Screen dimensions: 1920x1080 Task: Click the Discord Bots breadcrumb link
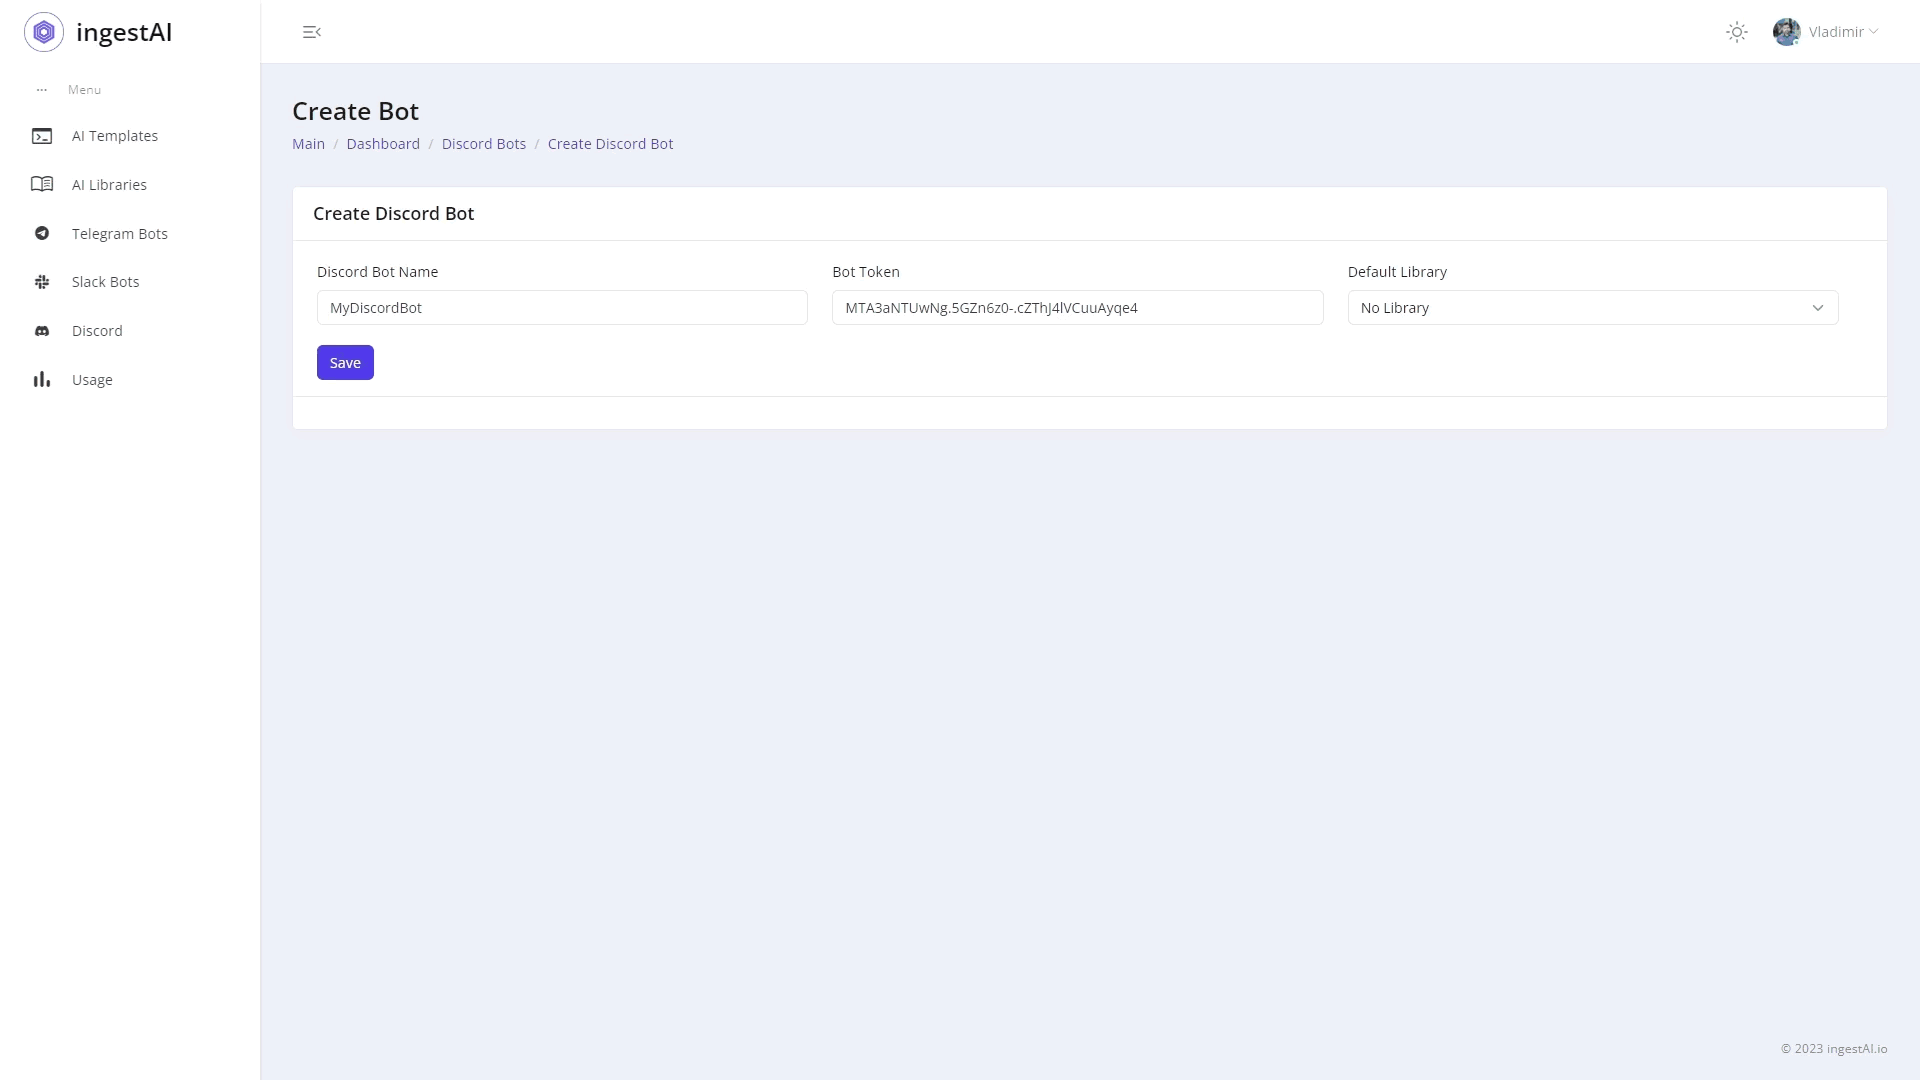484,142
